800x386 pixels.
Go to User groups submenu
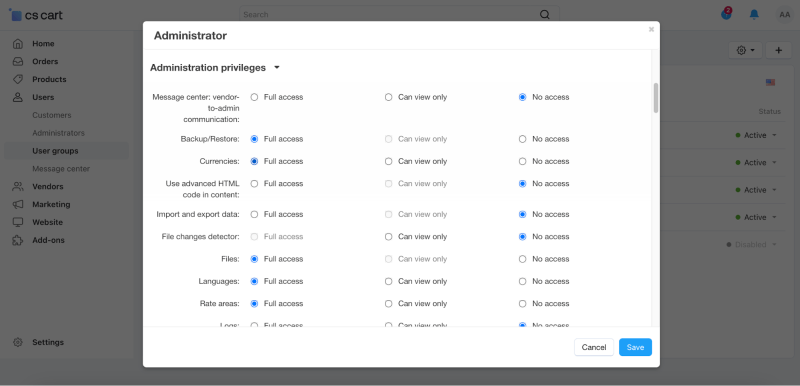tap(55, 151)
